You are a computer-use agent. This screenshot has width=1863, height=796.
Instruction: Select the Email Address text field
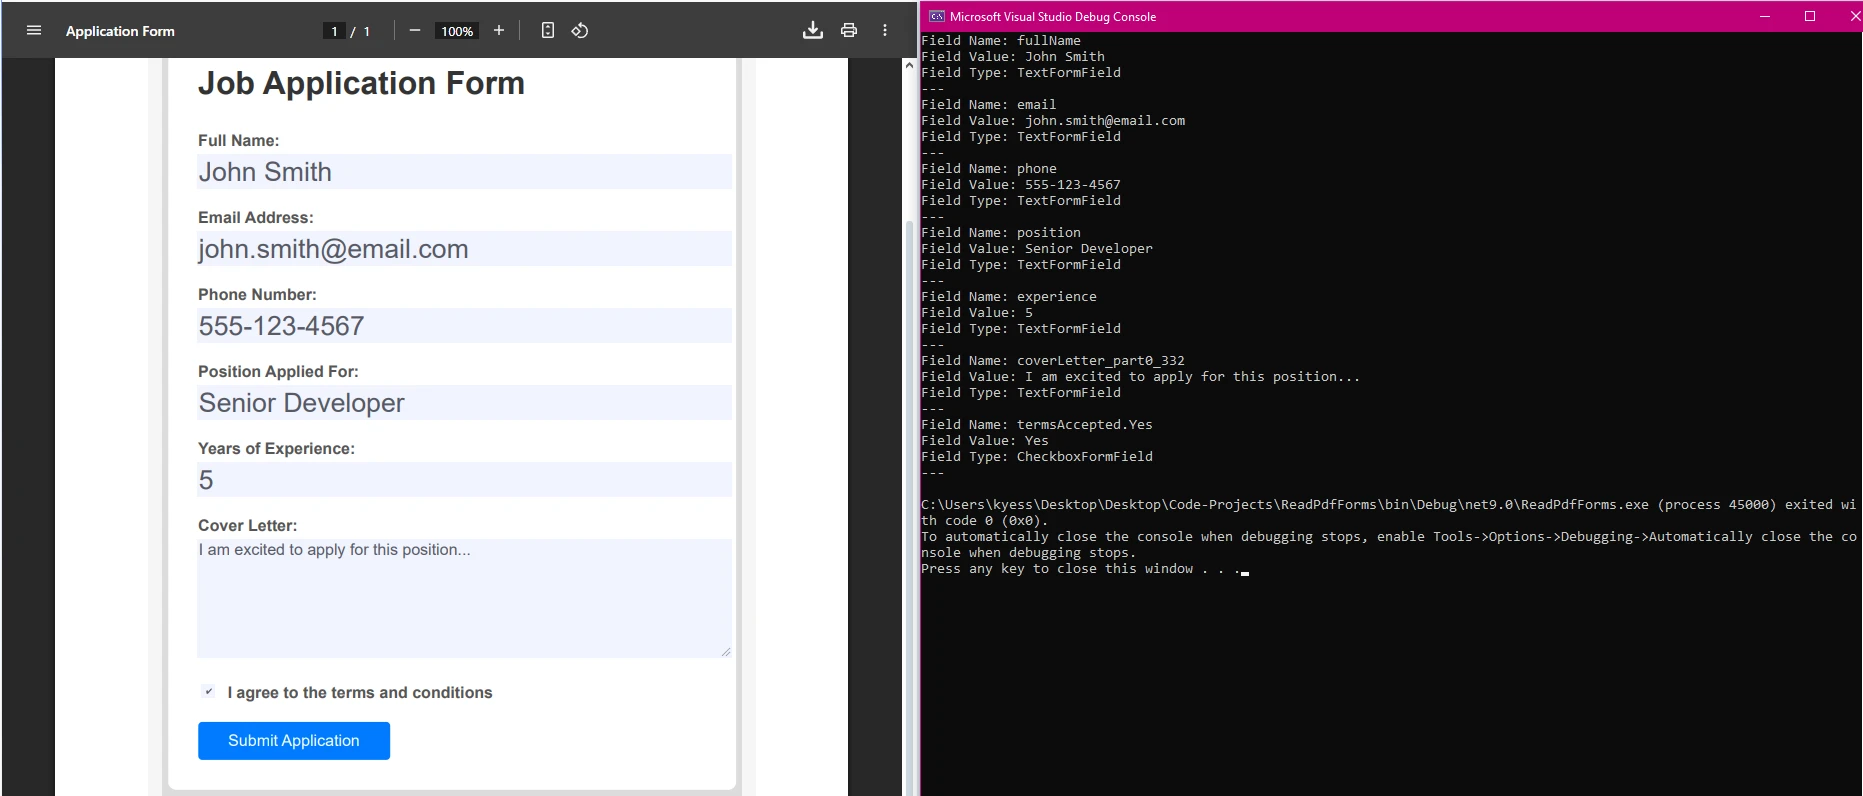point(464,249)
